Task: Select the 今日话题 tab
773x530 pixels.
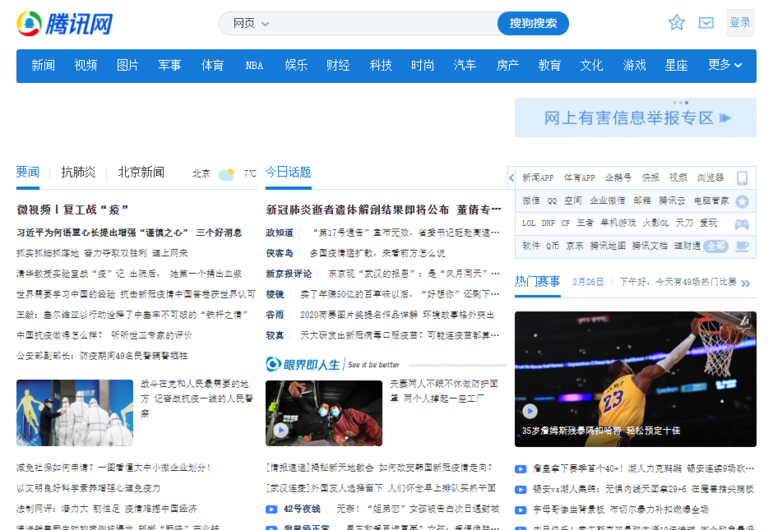Action: (x=288, y=173)
